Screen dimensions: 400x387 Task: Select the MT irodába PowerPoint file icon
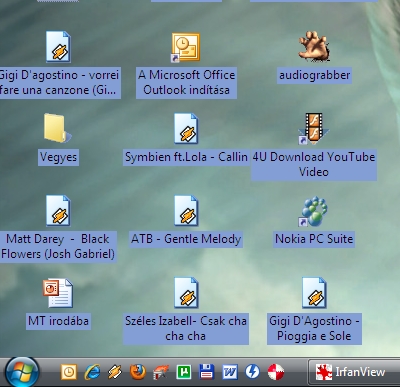pos(58,293)
